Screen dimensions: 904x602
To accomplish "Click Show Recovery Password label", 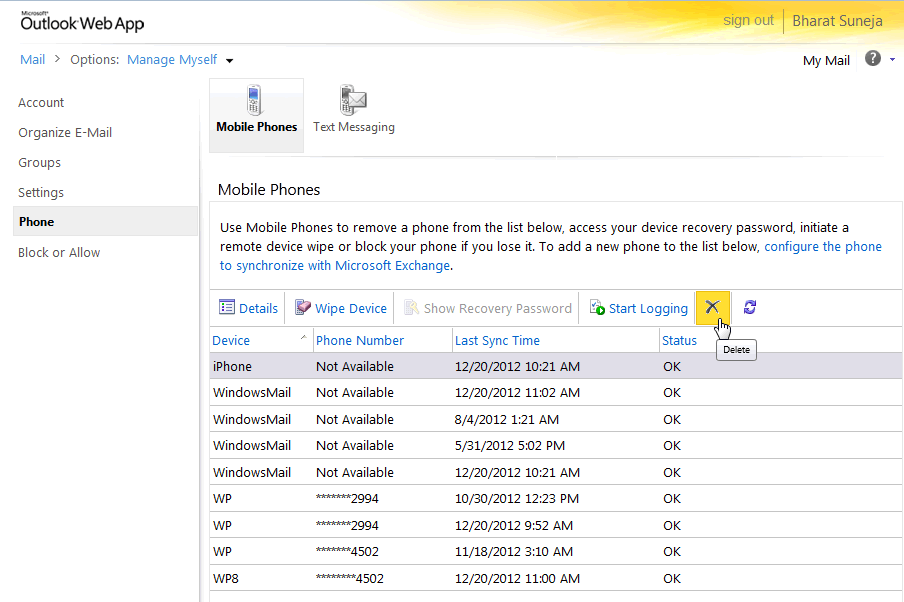I will [x=498, y=308].
